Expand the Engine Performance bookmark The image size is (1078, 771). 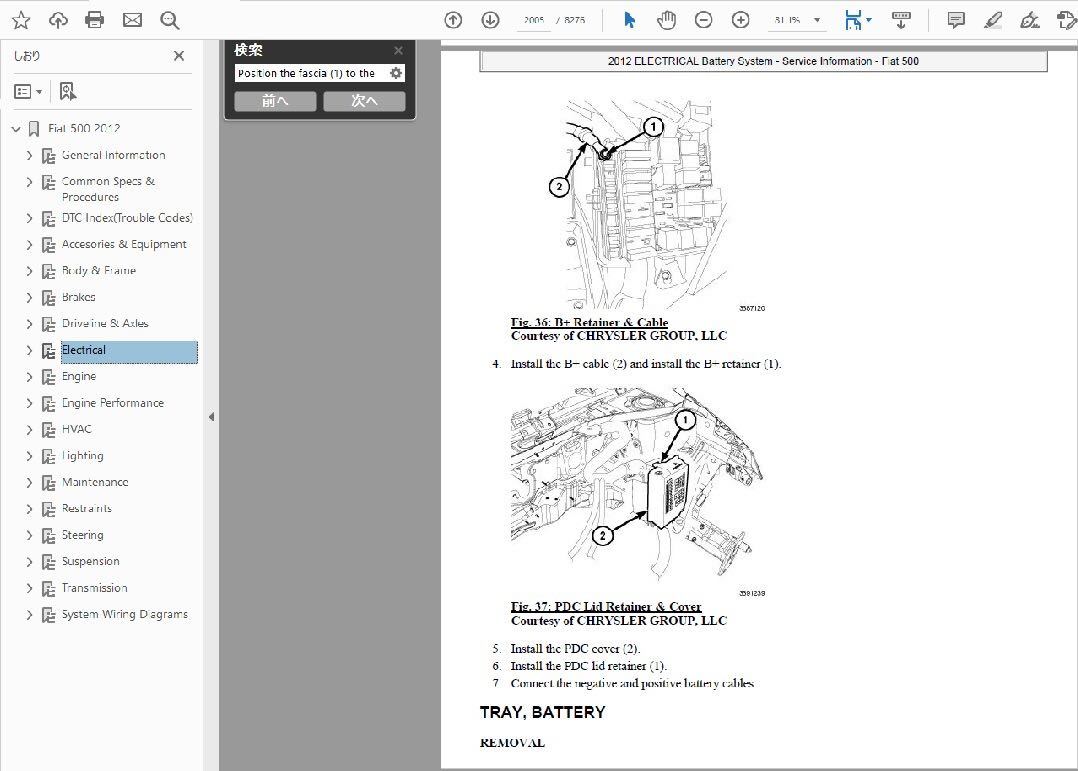(29, 402)
